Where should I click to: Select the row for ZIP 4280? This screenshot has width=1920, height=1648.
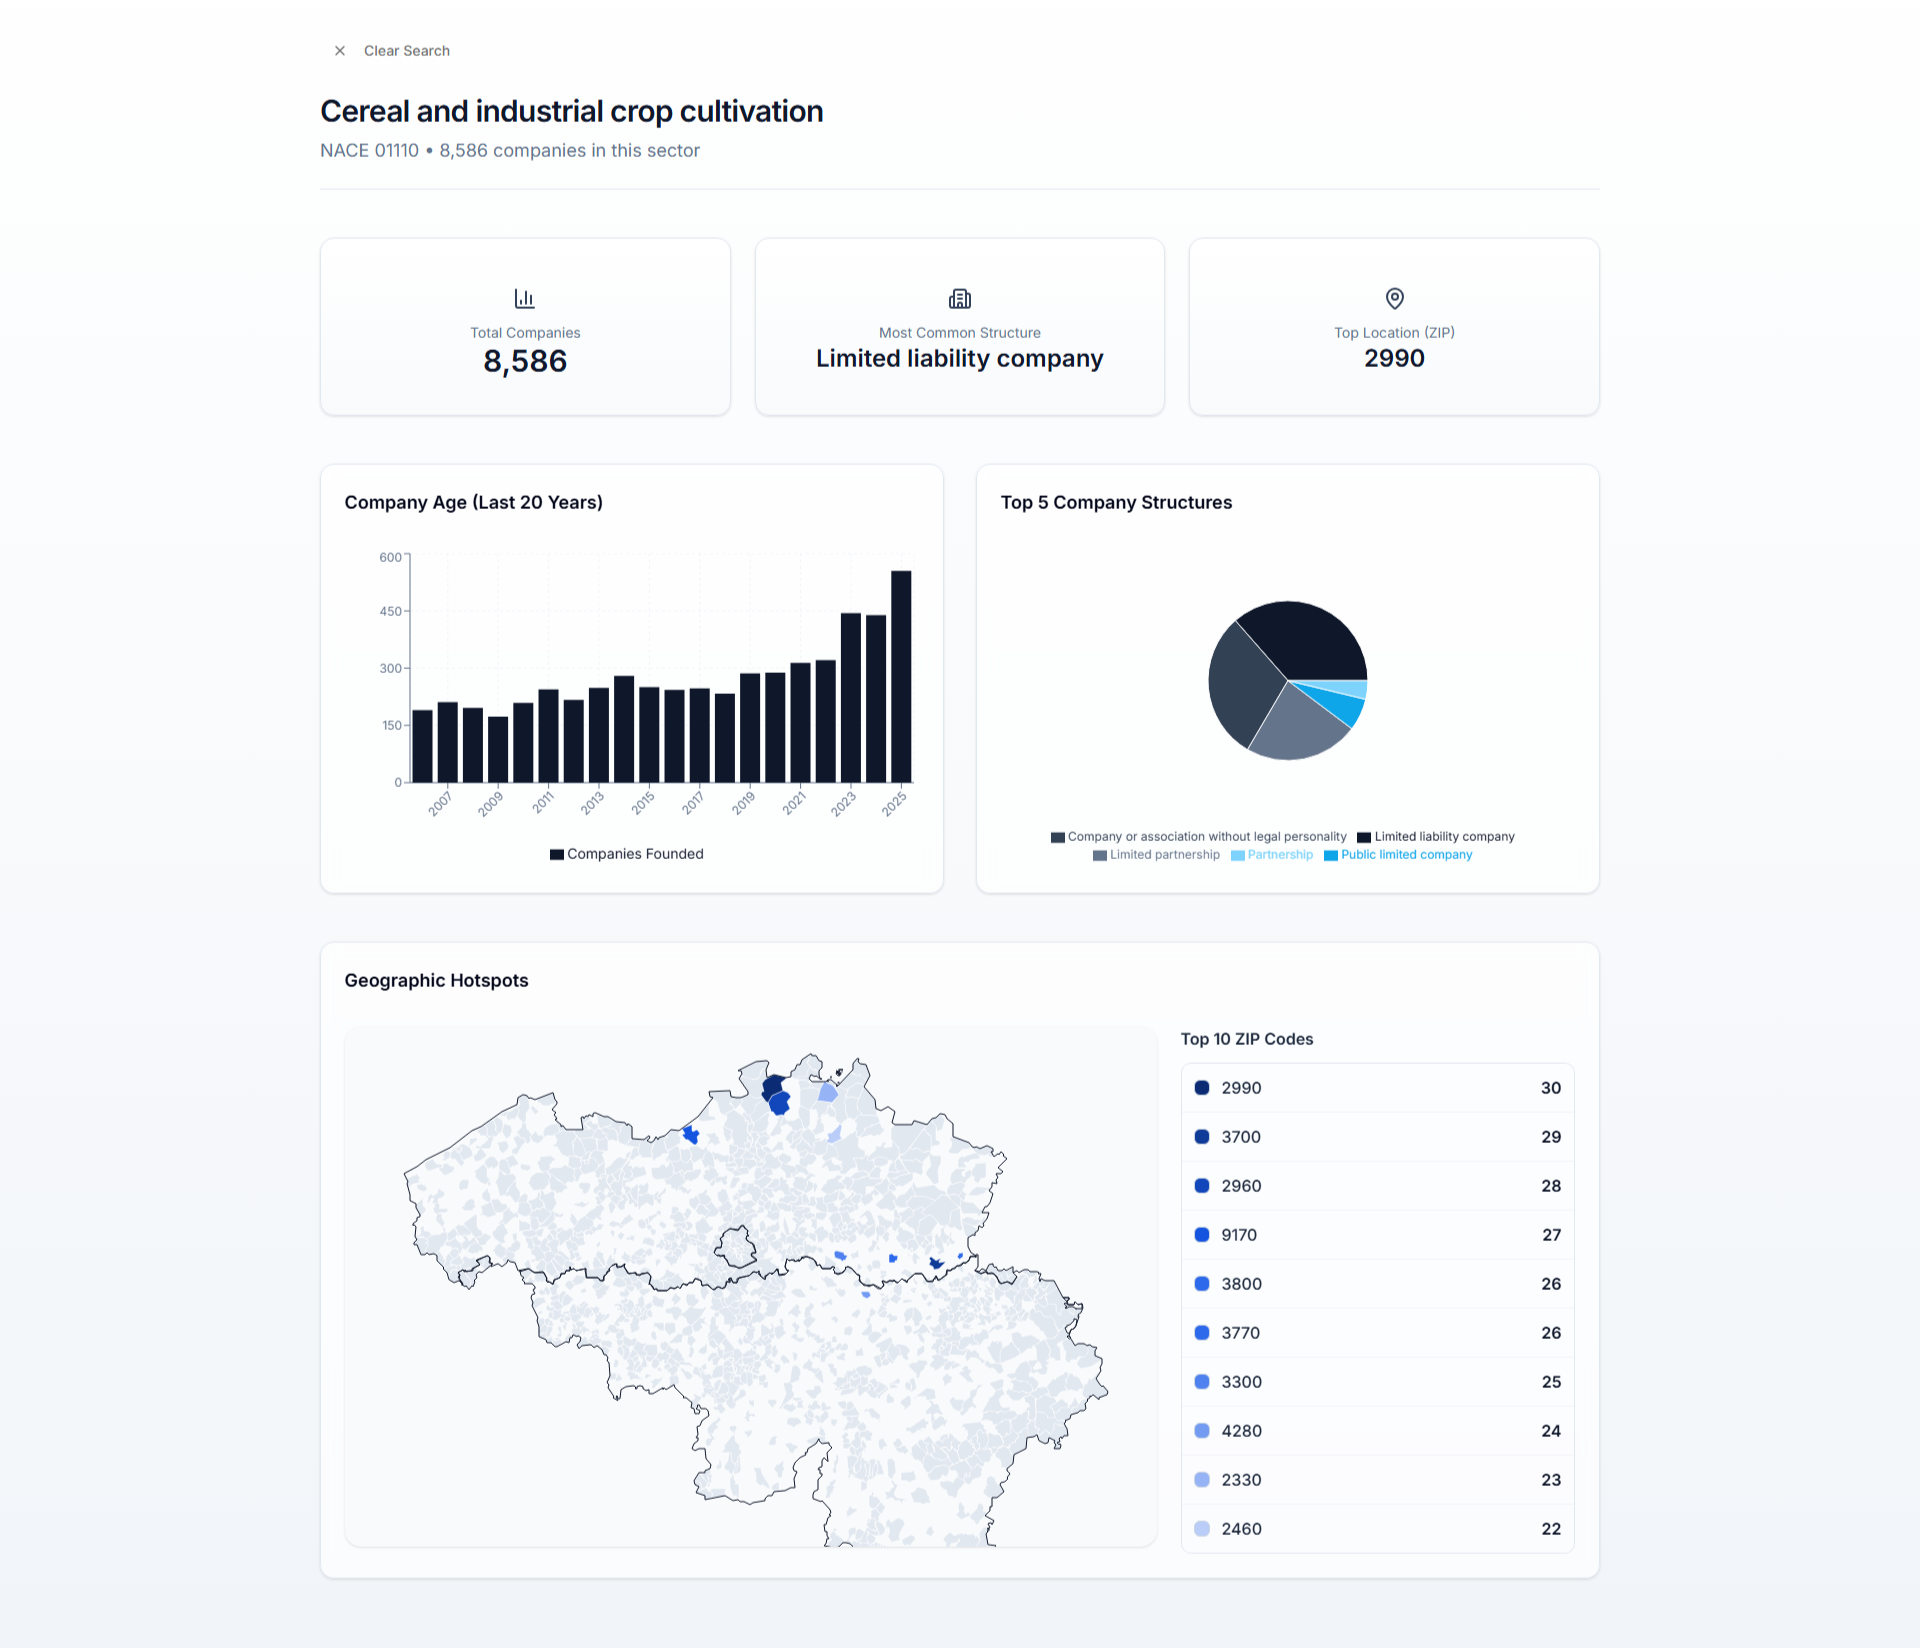pyautogui.click(x=1377, y=1430)
